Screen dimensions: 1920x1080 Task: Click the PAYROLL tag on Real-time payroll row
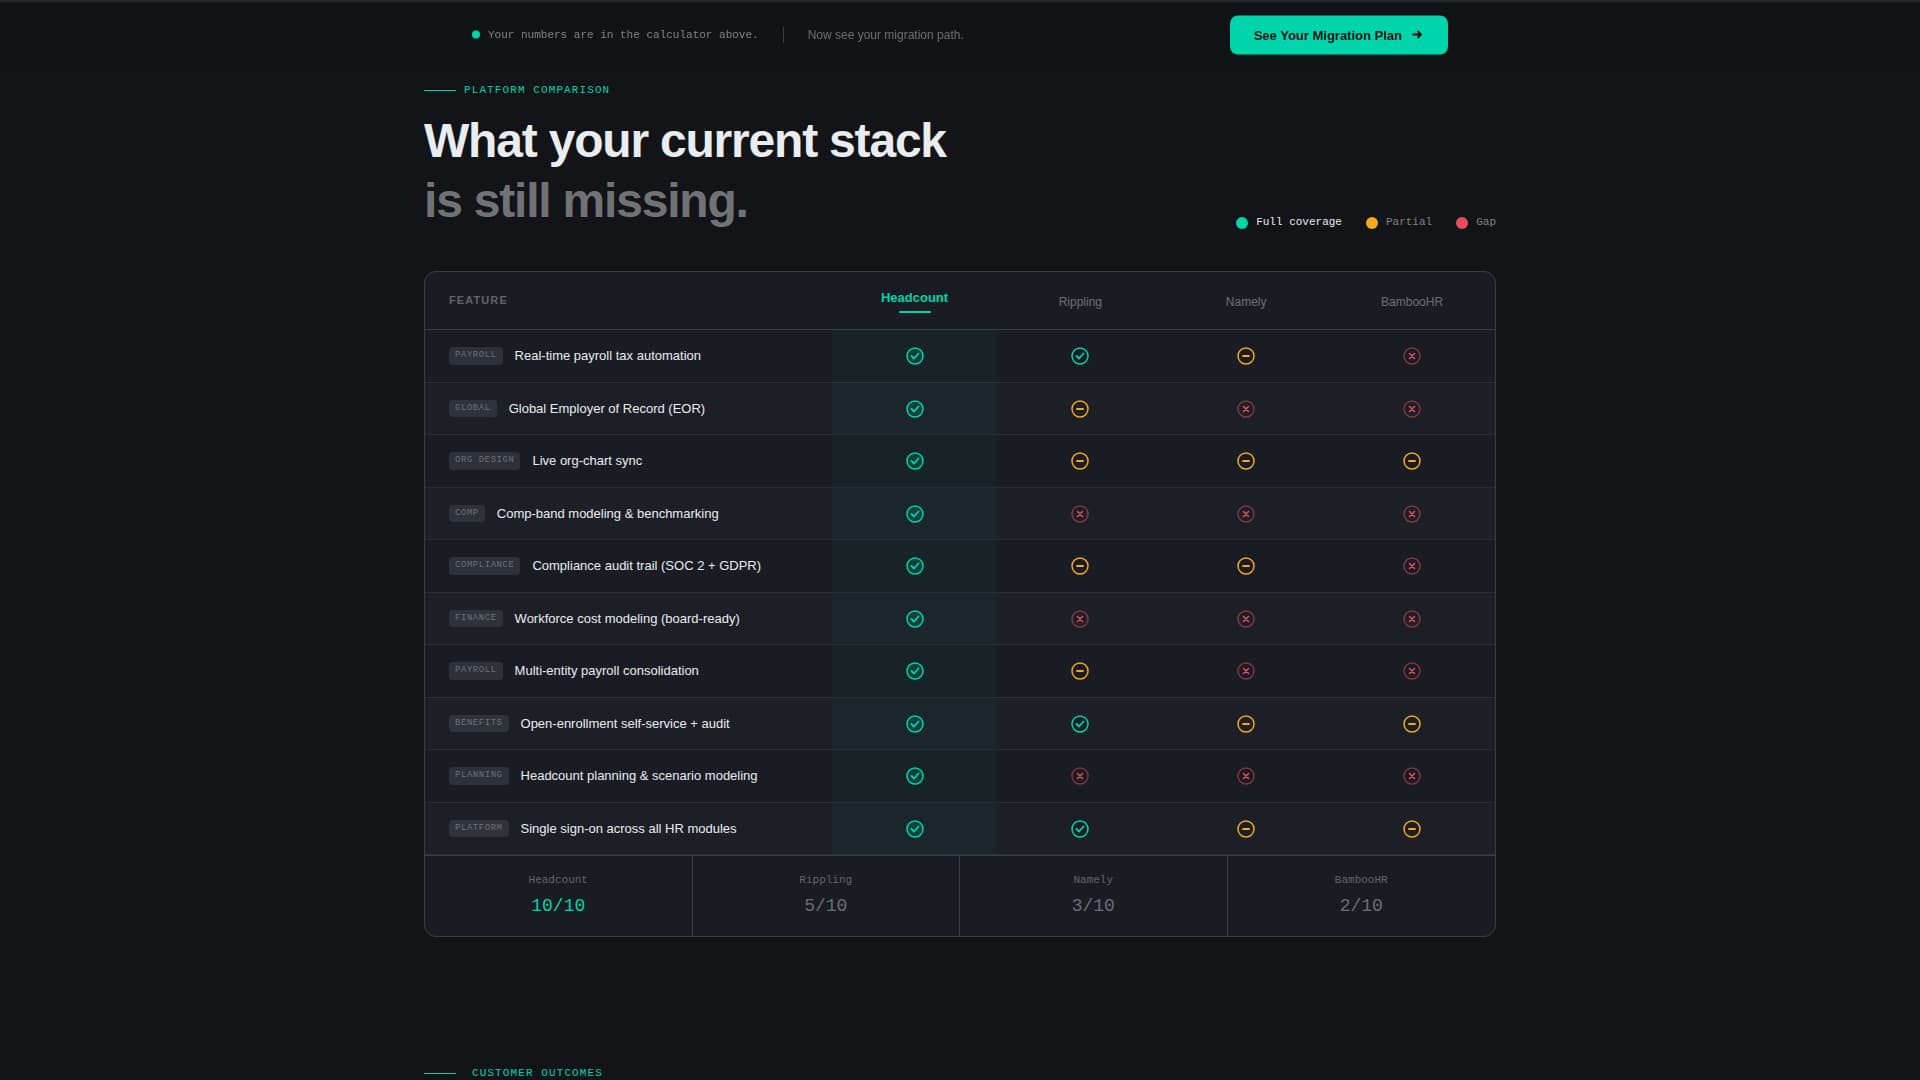(475, 355)
